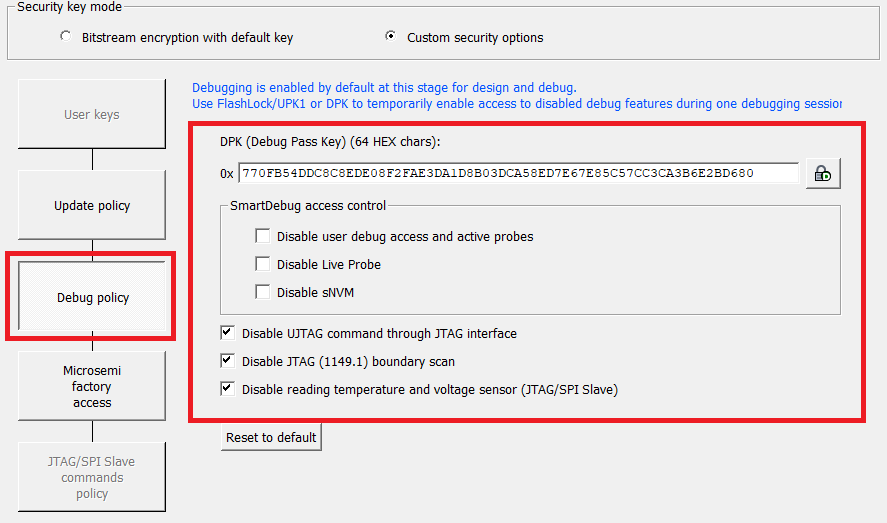This screenshot has height=523, width=887.
Task: Toggle Disable JTAG (1149.1) boundary scan
Action: click(x=228, y=361)
